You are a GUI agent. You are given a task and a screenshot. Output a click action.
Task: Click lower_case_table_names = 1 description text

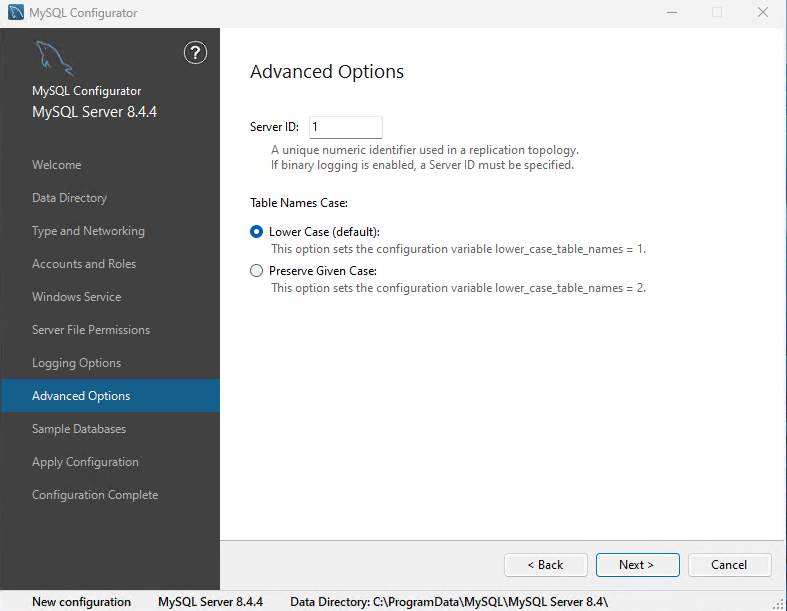[x=458, y=249]
